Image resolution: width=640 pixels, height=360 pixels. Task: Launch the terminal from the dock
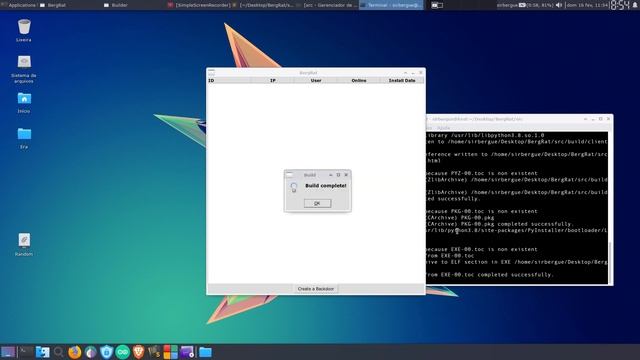[26, 352]
